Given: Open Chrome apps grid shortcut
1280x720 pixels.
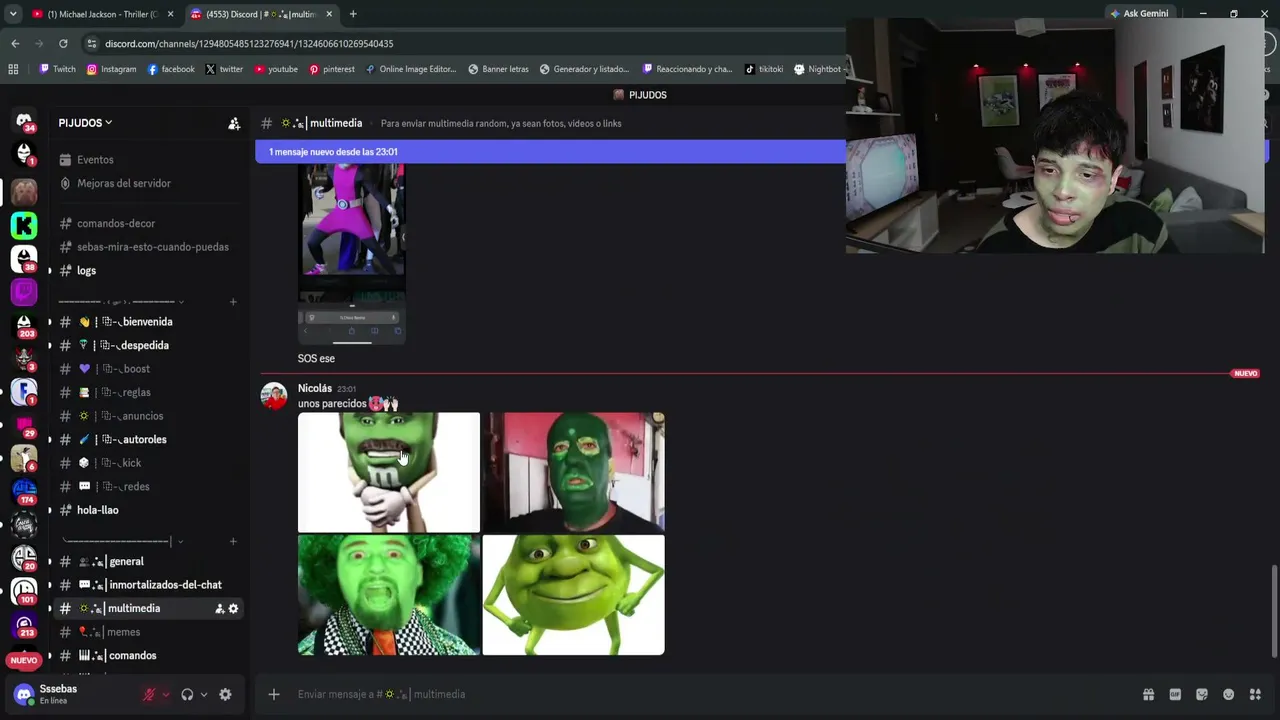Looking at the screenshot, I should [x=13, y=69].
